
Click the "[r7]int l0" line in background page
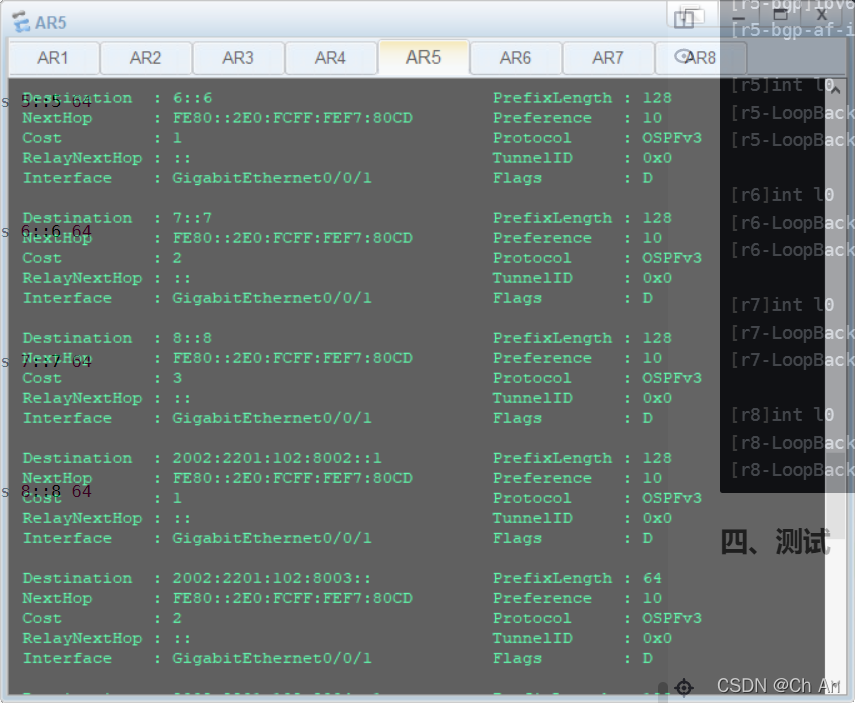782,305
